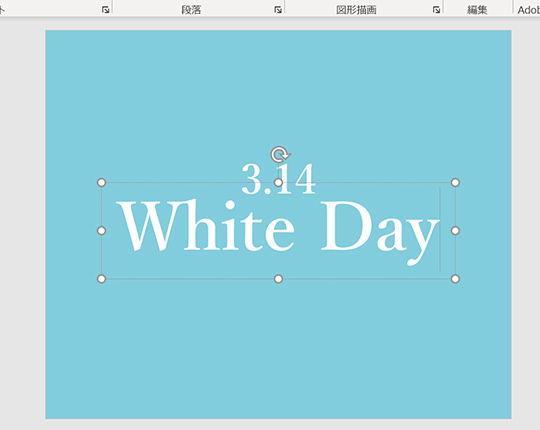Click the 段落 group label
Image resolution: width=540 pixels, height=430 pixels.
coord(191,10)
